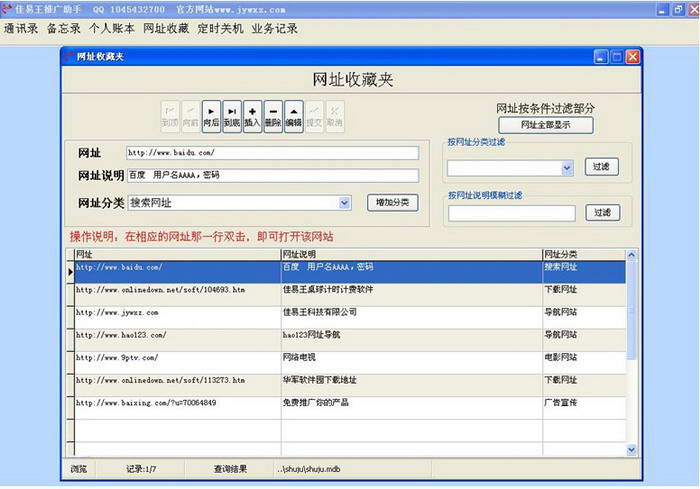
Task: Click the 电影网站 category cell
Action: [x=584, y=363]
